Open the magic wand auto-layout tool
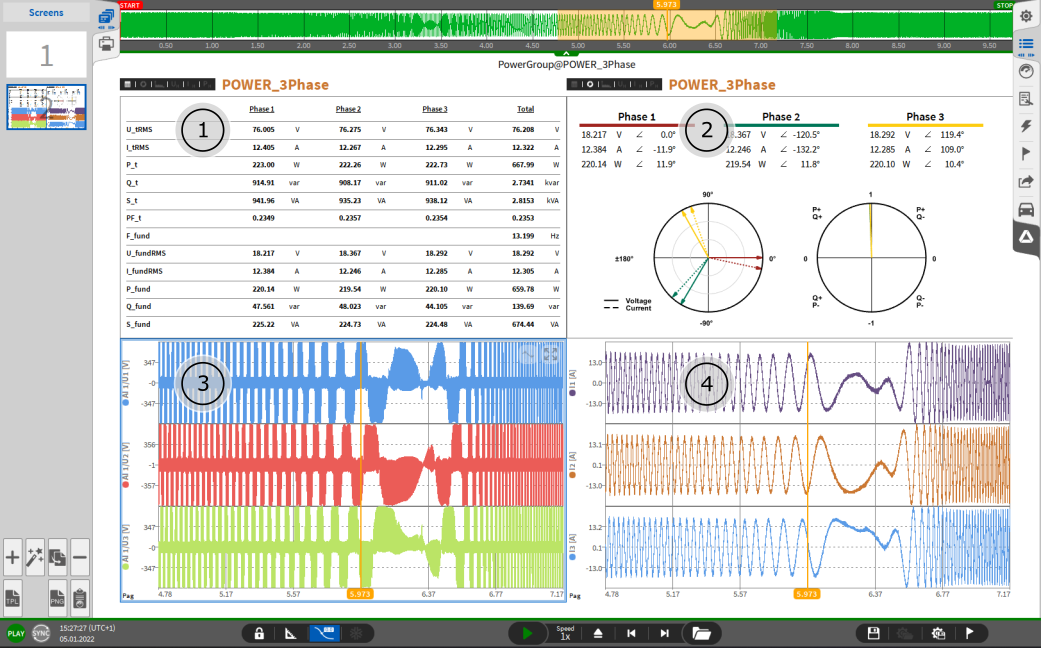The width and height of the screenshot is (1041, 648). pos(35,557)
